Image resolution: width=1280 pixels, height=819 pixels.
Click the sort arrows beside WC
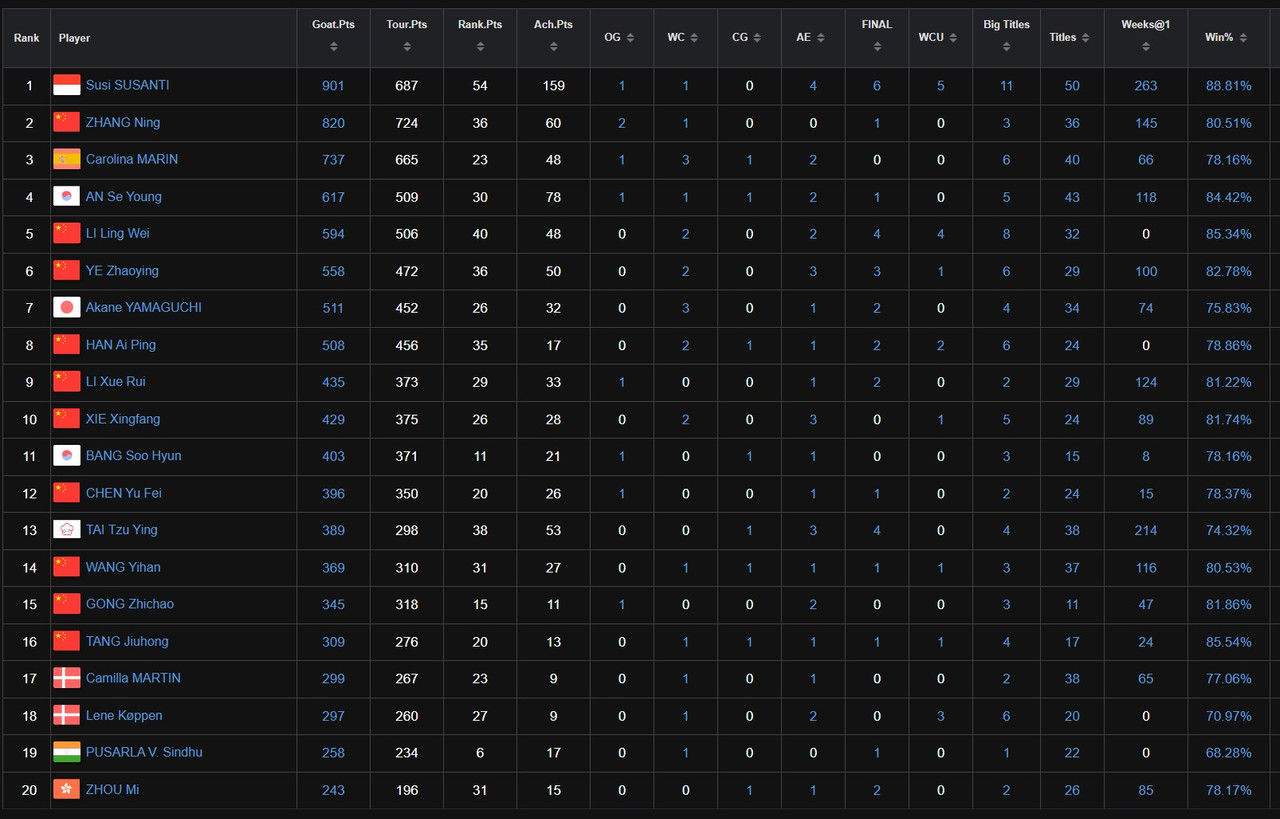[695, 38]
